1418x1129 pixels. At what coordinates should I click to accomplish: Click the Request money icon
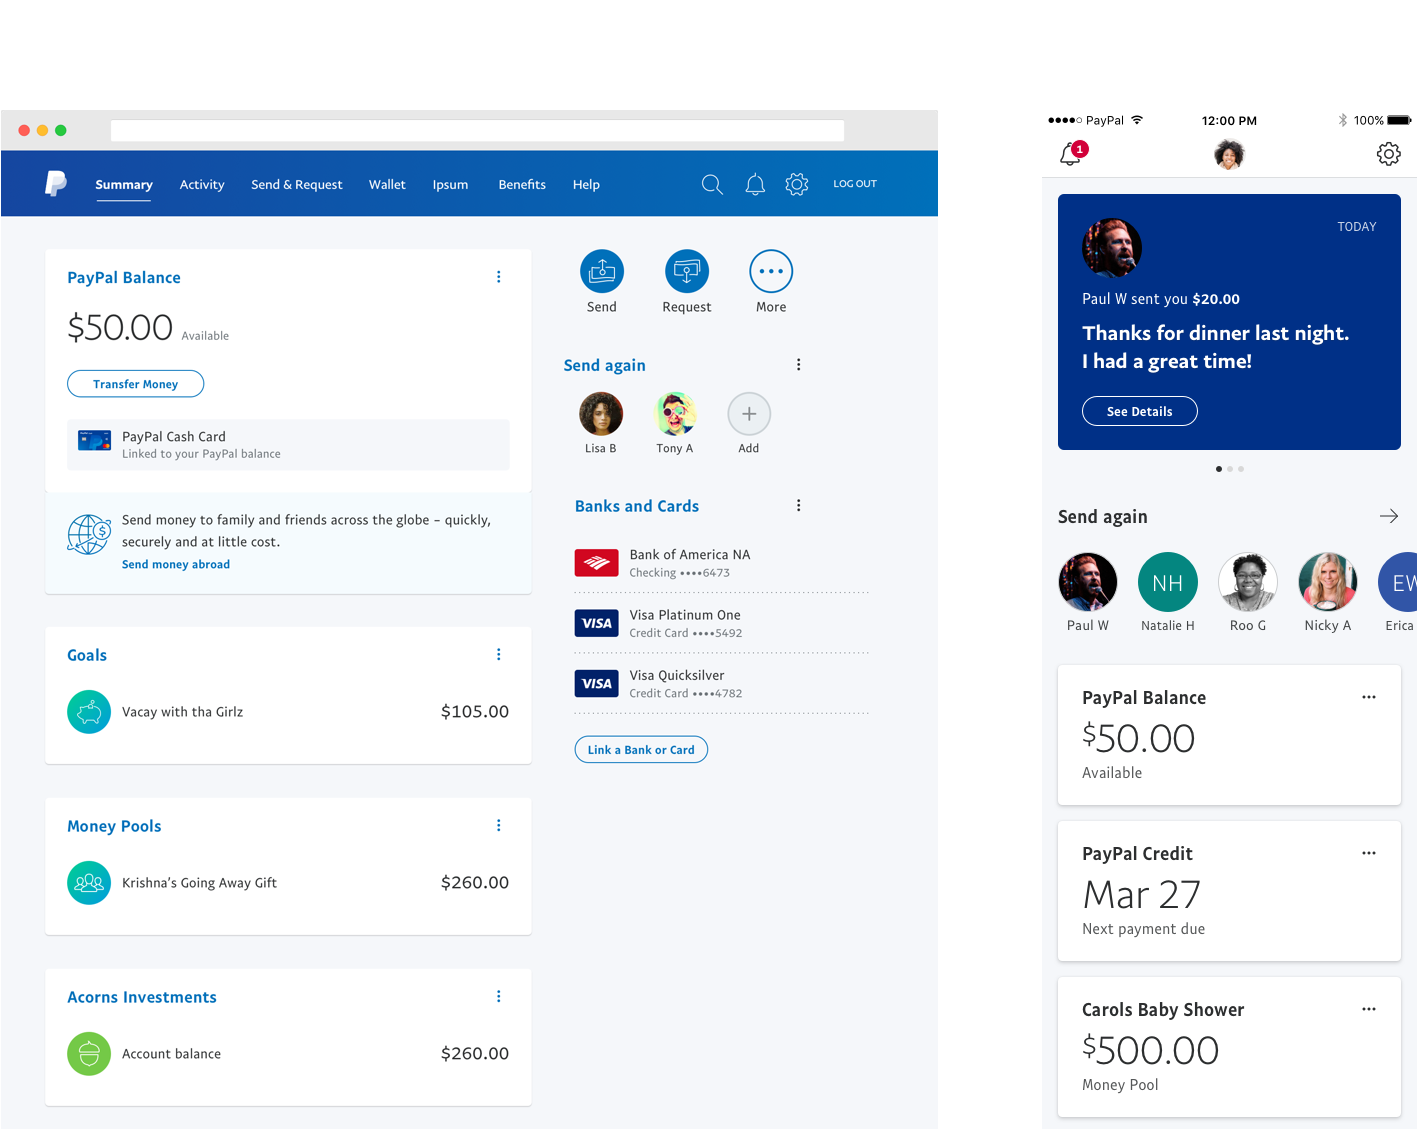coord(686,271)
